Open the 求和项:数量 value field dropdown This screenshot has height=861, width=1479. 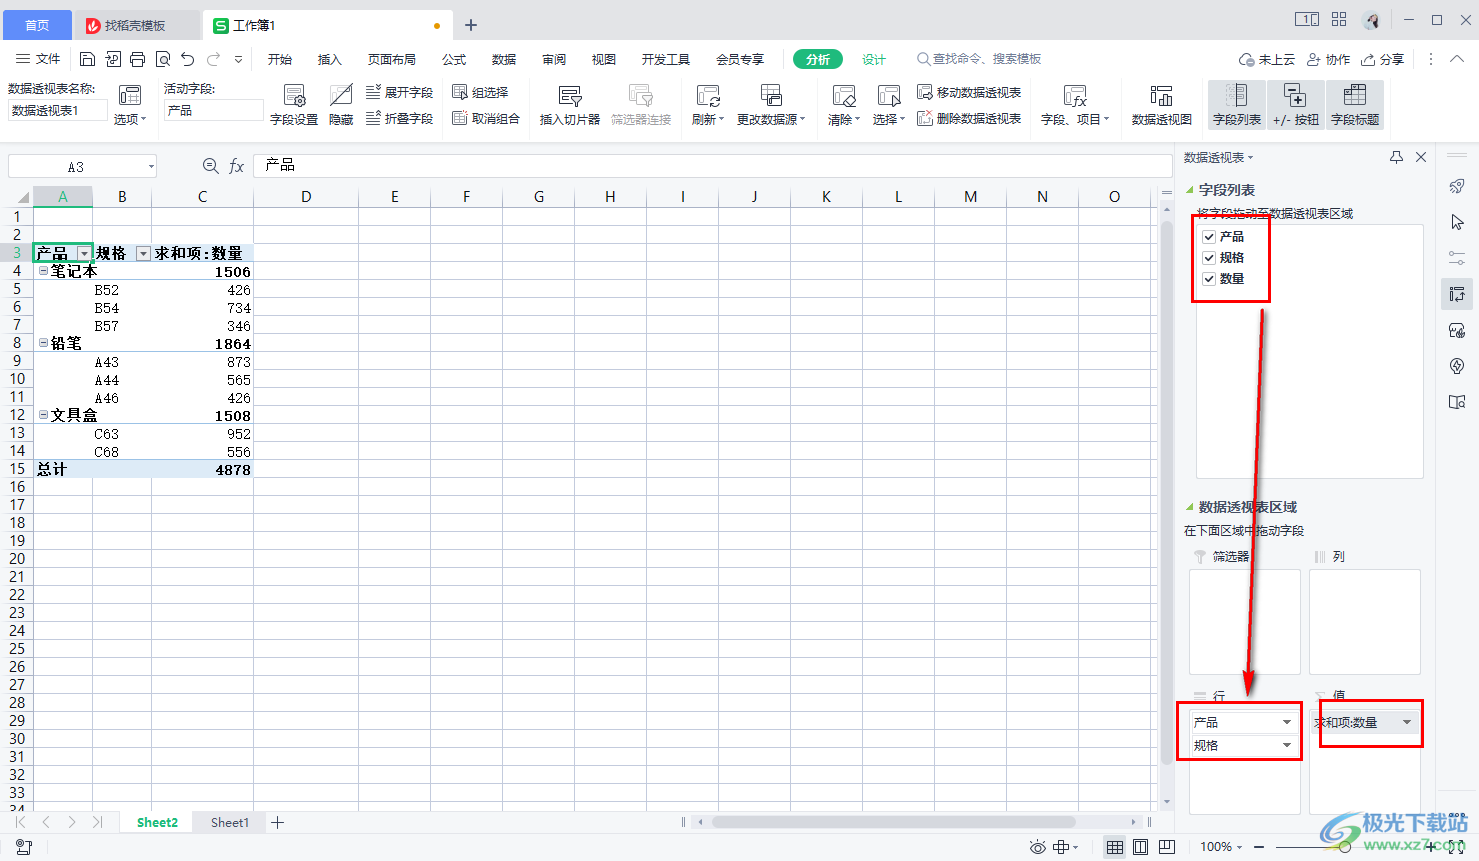(1407, 722)
